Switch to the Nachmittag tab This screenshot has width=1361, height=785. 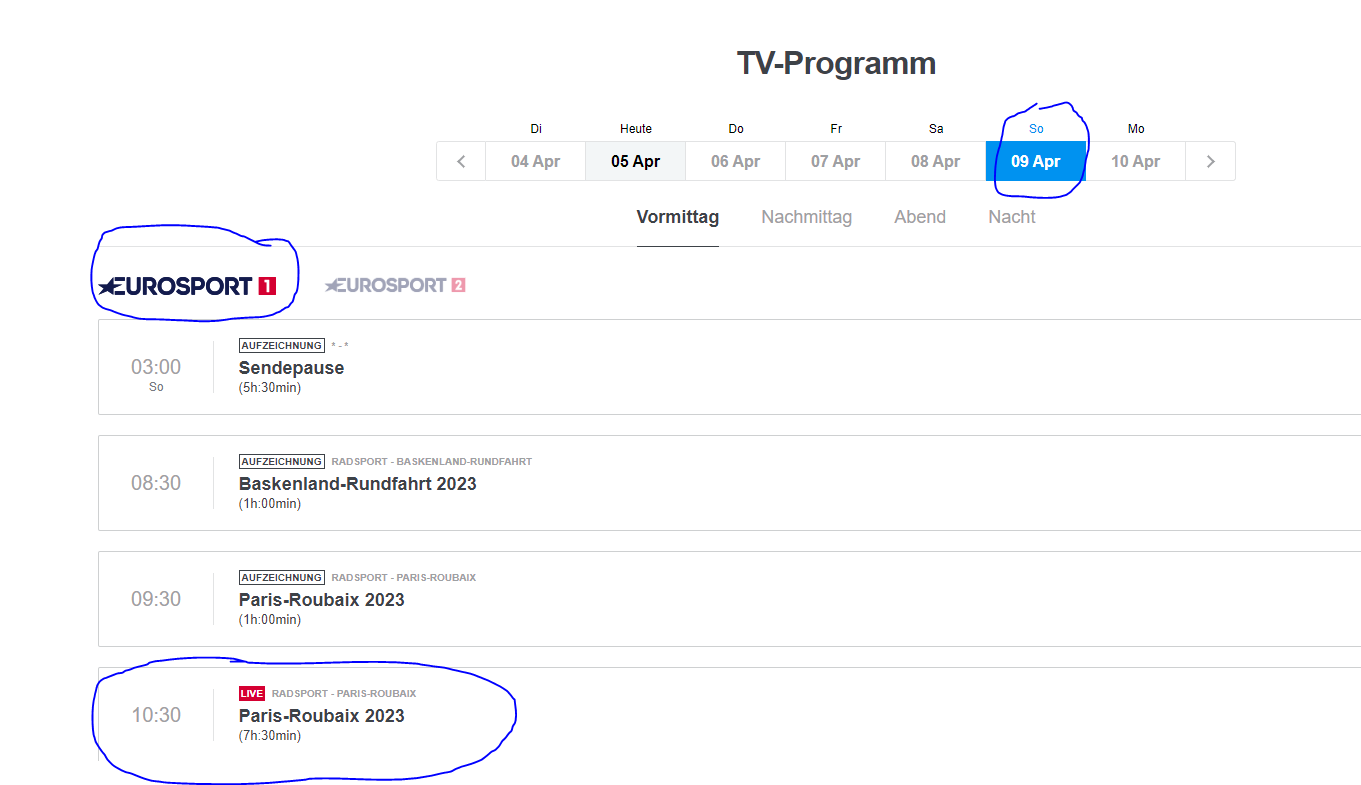[806, 217]
